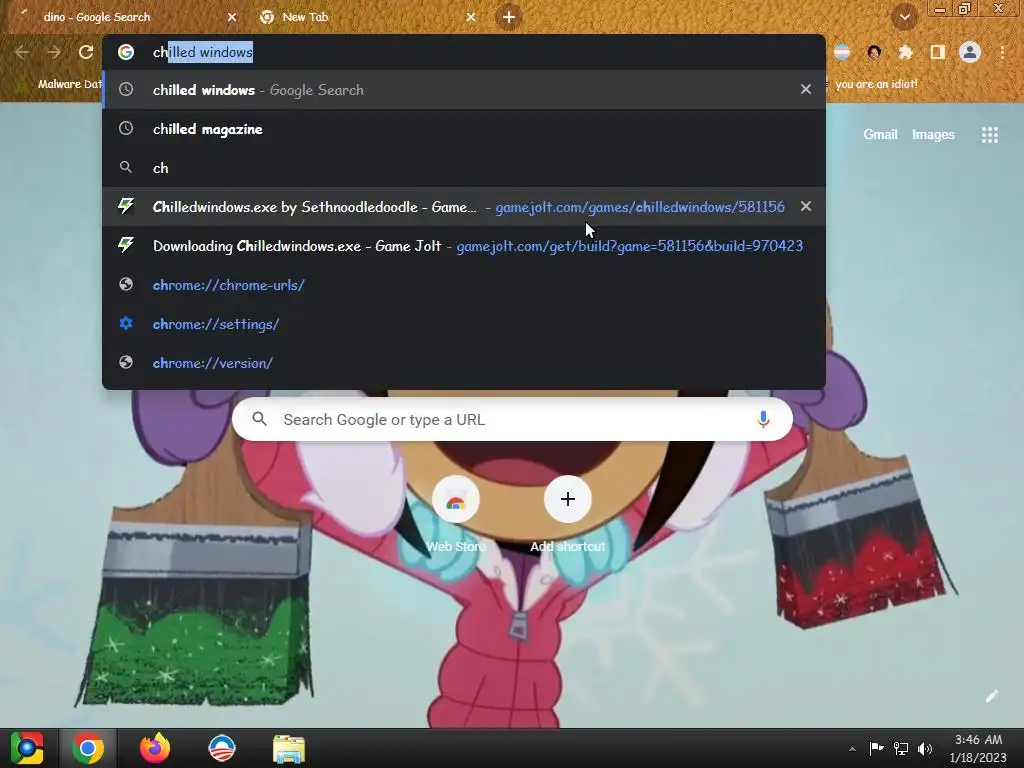The width and height of the screenshot is (1024, 768).
Task: Switch to the dino - Google Search tab
Action: (124, 17)
